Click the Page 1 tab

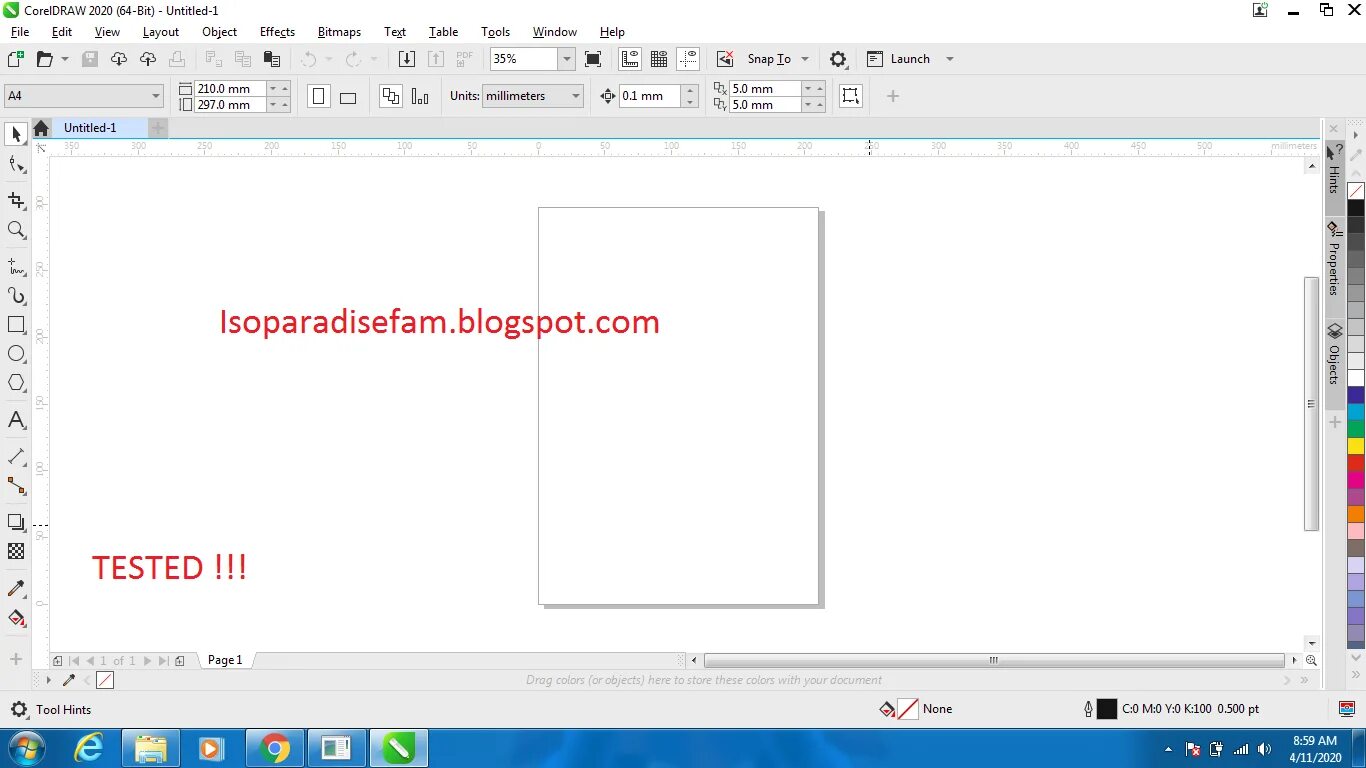[225, 660]
